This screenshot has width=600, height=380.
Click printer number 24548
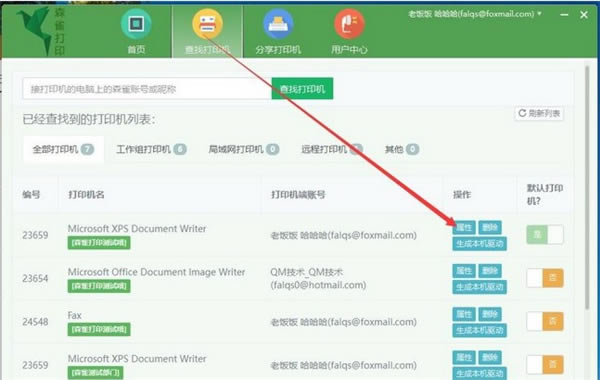pos(35,321)
